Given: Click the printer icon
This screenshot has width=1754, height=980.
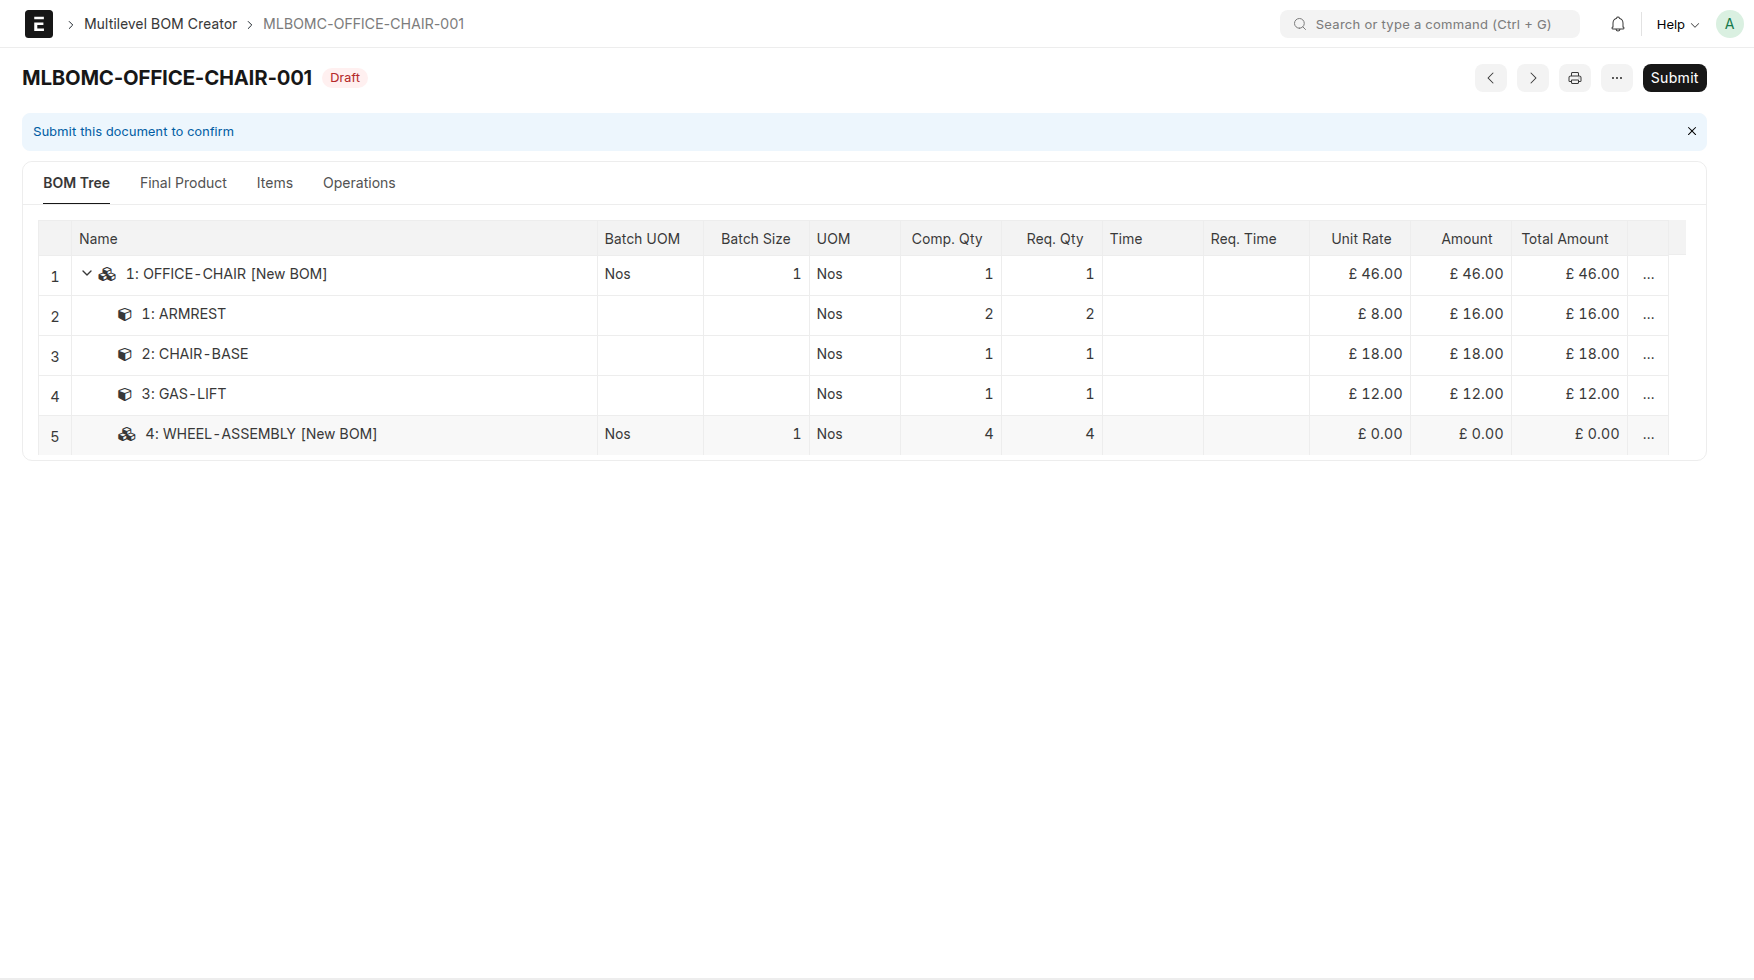Looking at the screenshot, I should [x=1574, y=78].
